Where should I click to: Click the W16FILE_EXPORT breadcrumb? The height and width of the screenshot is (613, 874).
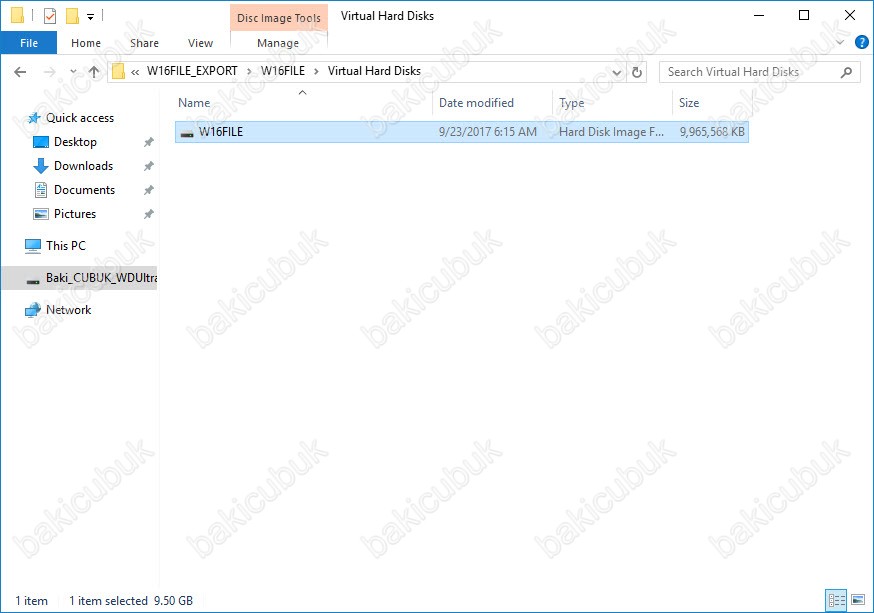pyautogui.click(x=192, y=71)
